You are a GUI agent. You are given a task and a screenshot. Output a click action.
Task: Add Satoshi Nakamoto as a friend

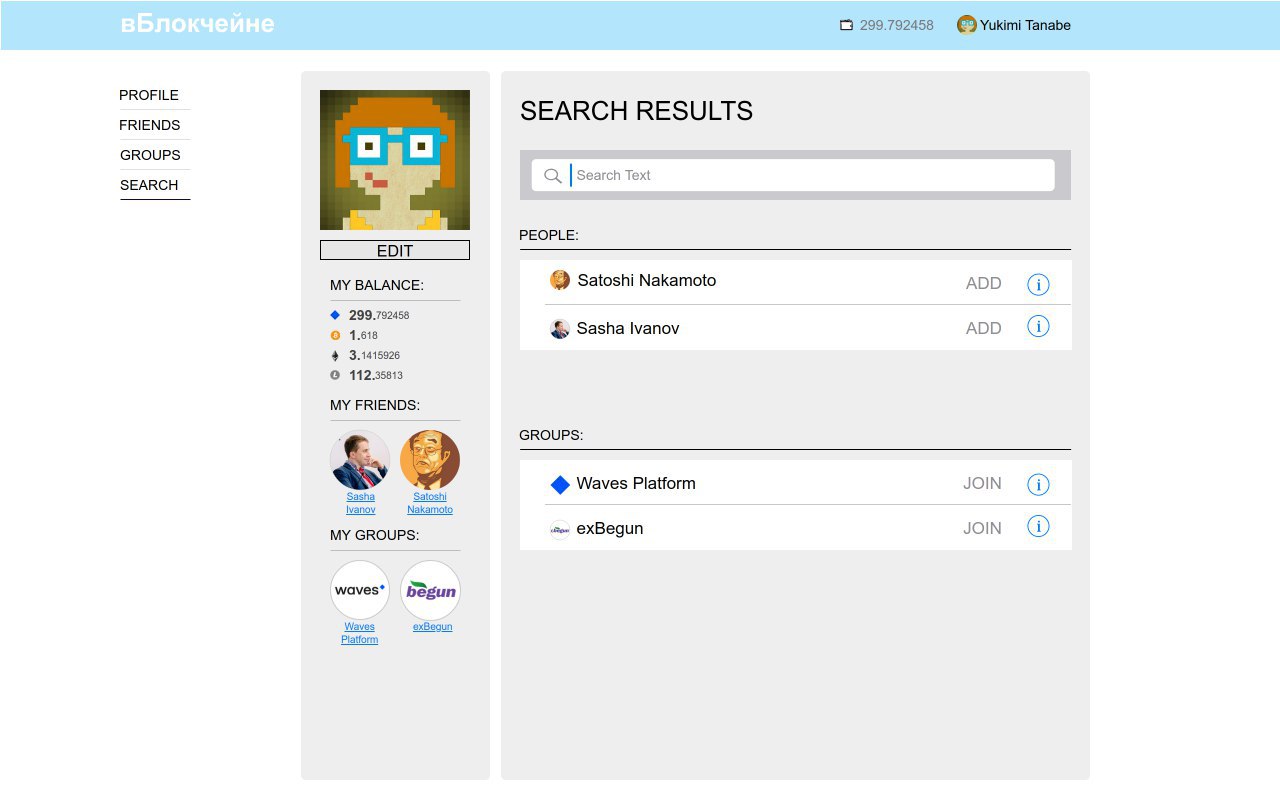click(984, 284)
